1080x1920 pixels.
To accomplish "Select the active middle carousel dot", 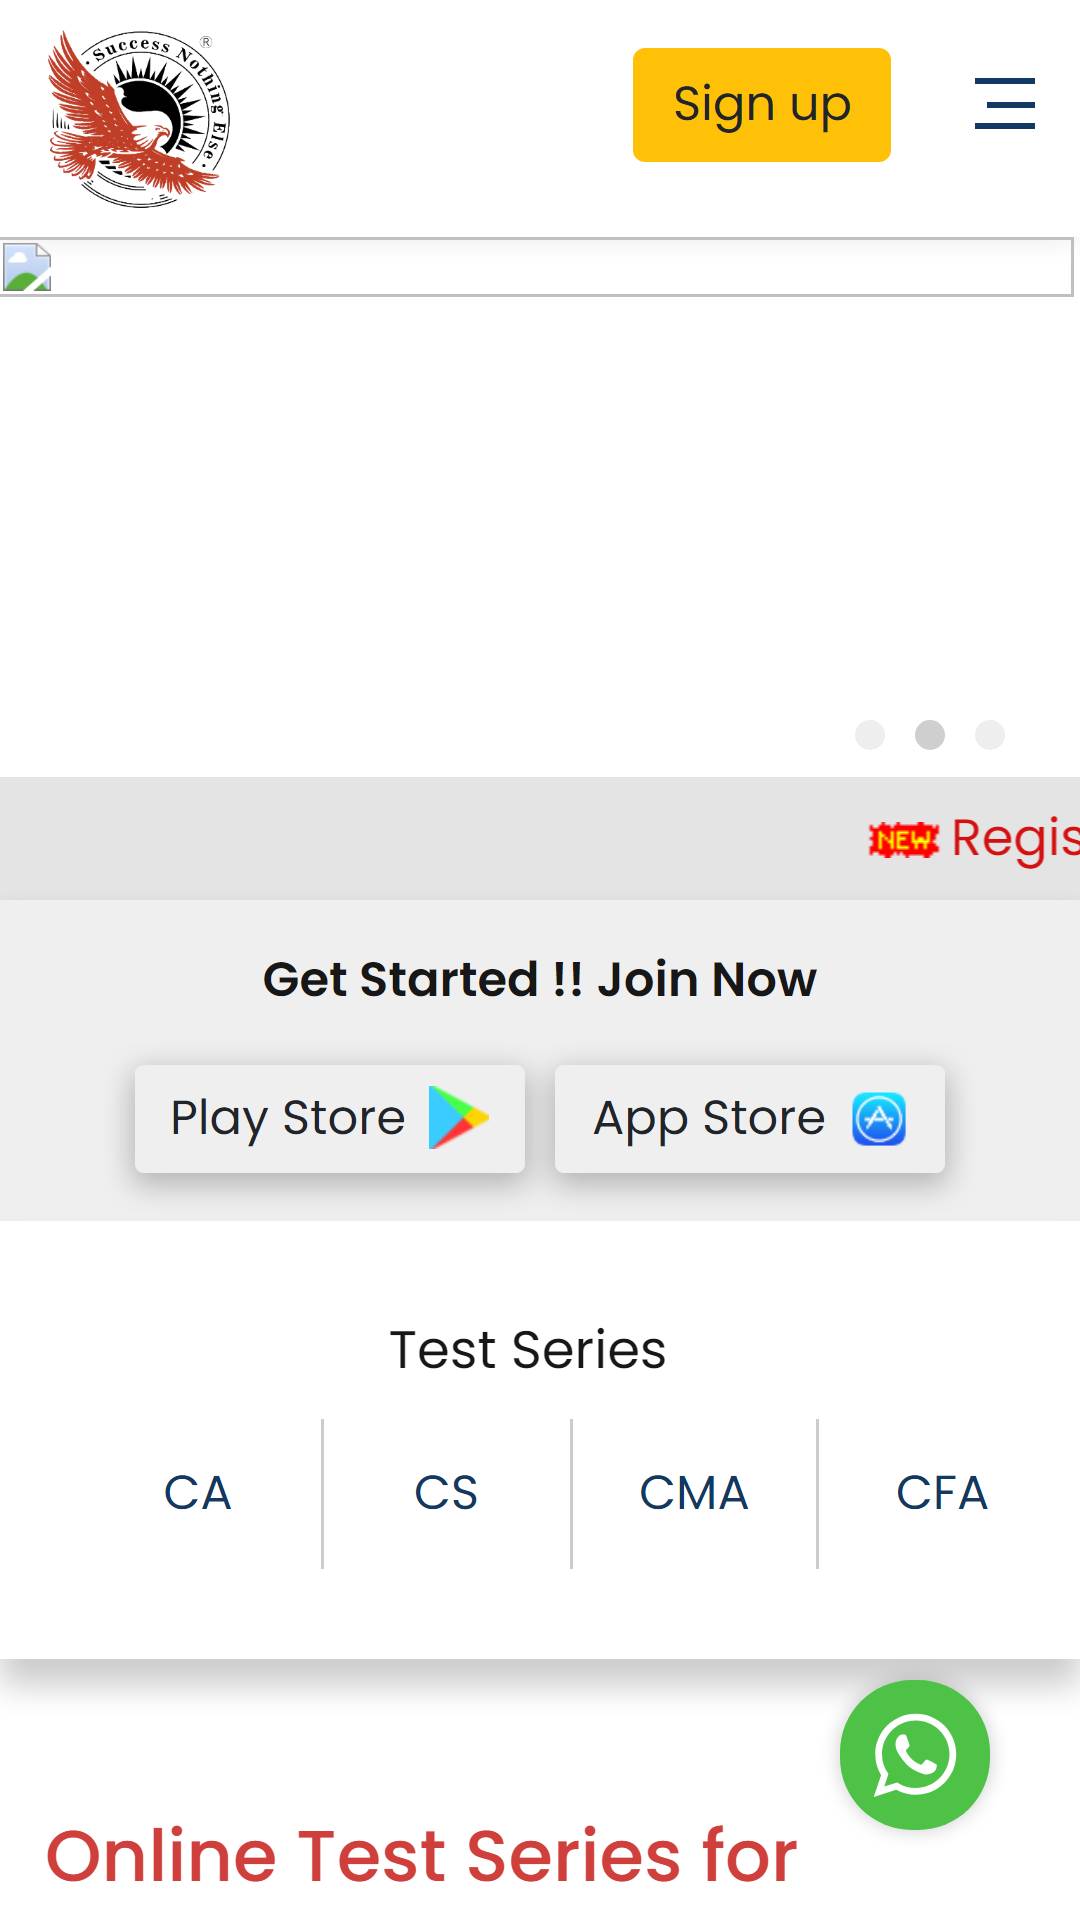I will [x=930, y=735].
